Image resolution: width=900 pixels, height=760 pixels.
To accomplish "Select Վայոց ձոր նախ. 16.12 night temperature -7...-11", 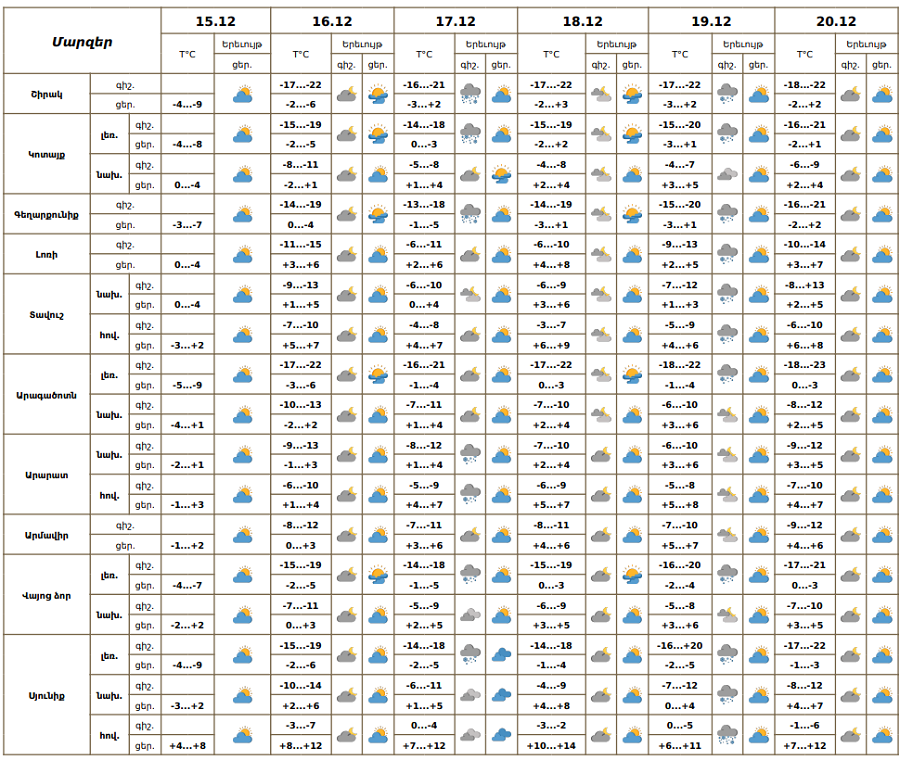I will coord(301,606).
